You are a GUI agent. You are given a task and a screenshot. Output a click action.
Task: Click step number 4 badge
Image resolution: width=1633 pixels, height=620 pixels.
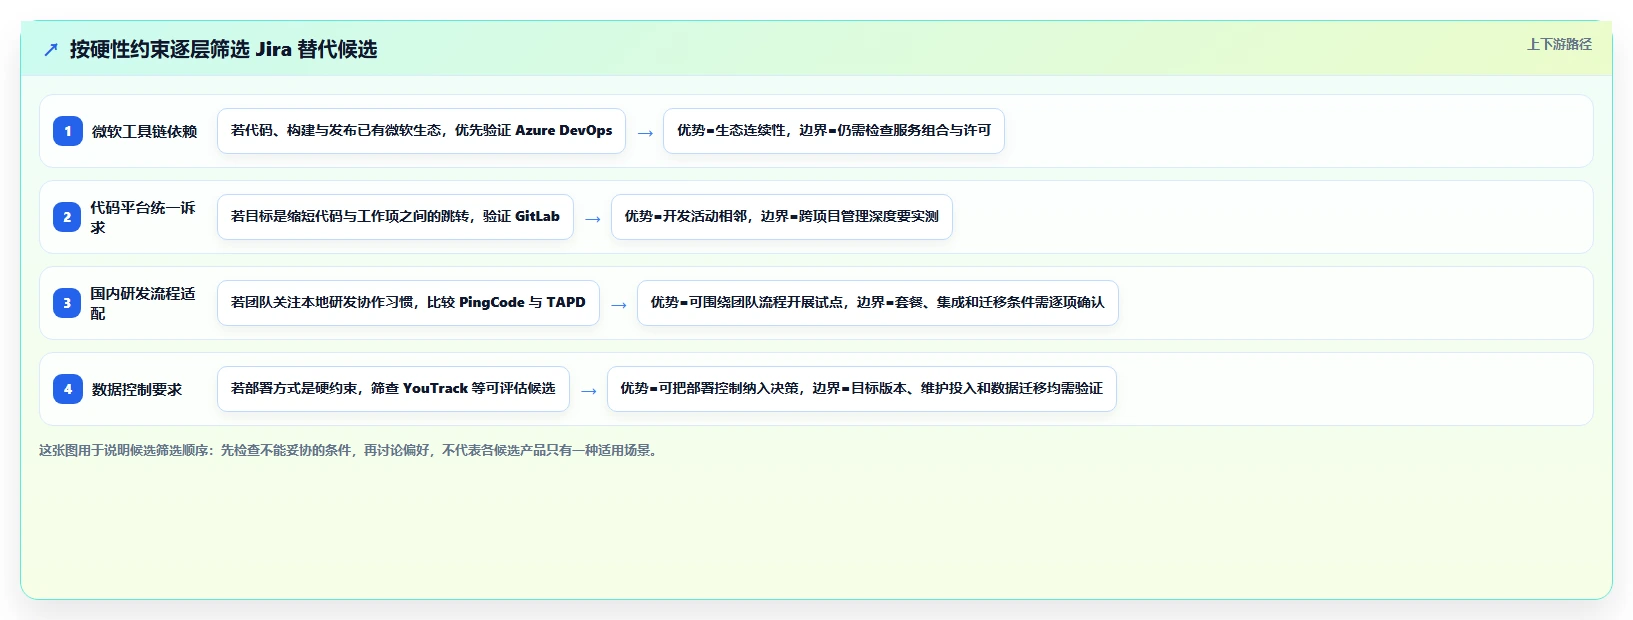(68, 389)
